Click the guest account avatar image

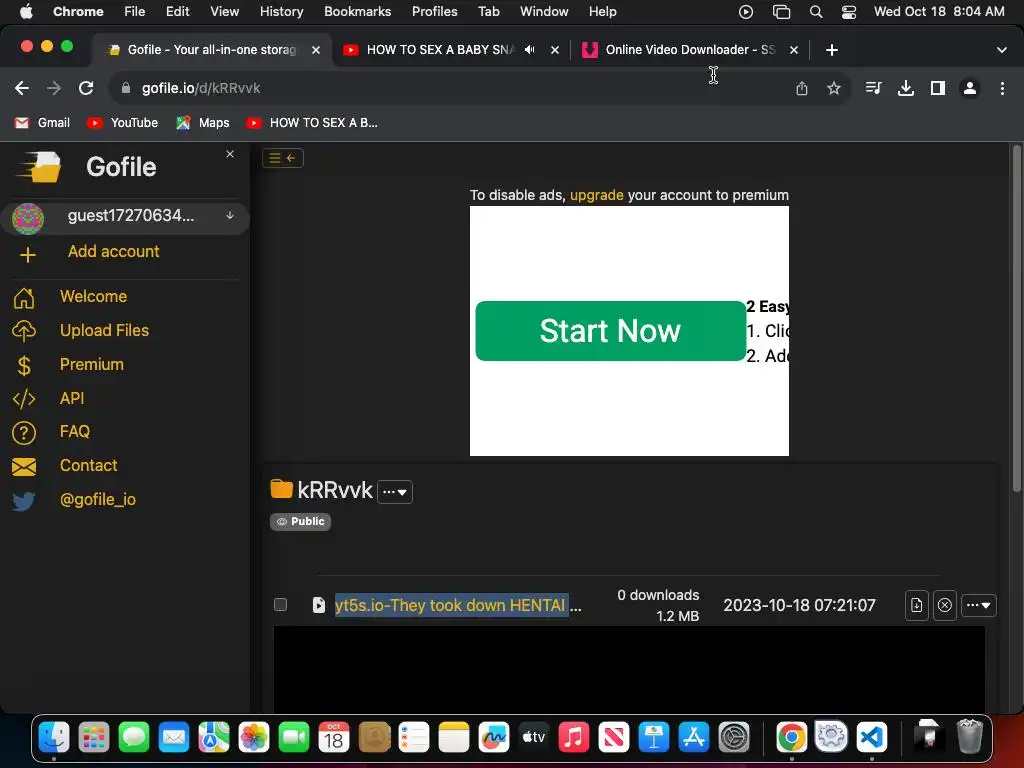pos(28,218)
